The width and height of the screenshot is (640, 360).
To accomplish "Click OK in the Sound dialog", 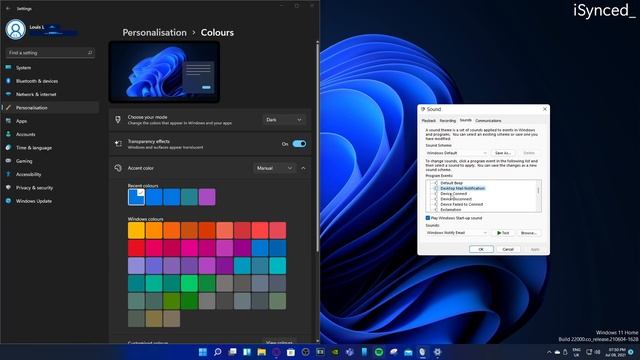I will point(481,249).
